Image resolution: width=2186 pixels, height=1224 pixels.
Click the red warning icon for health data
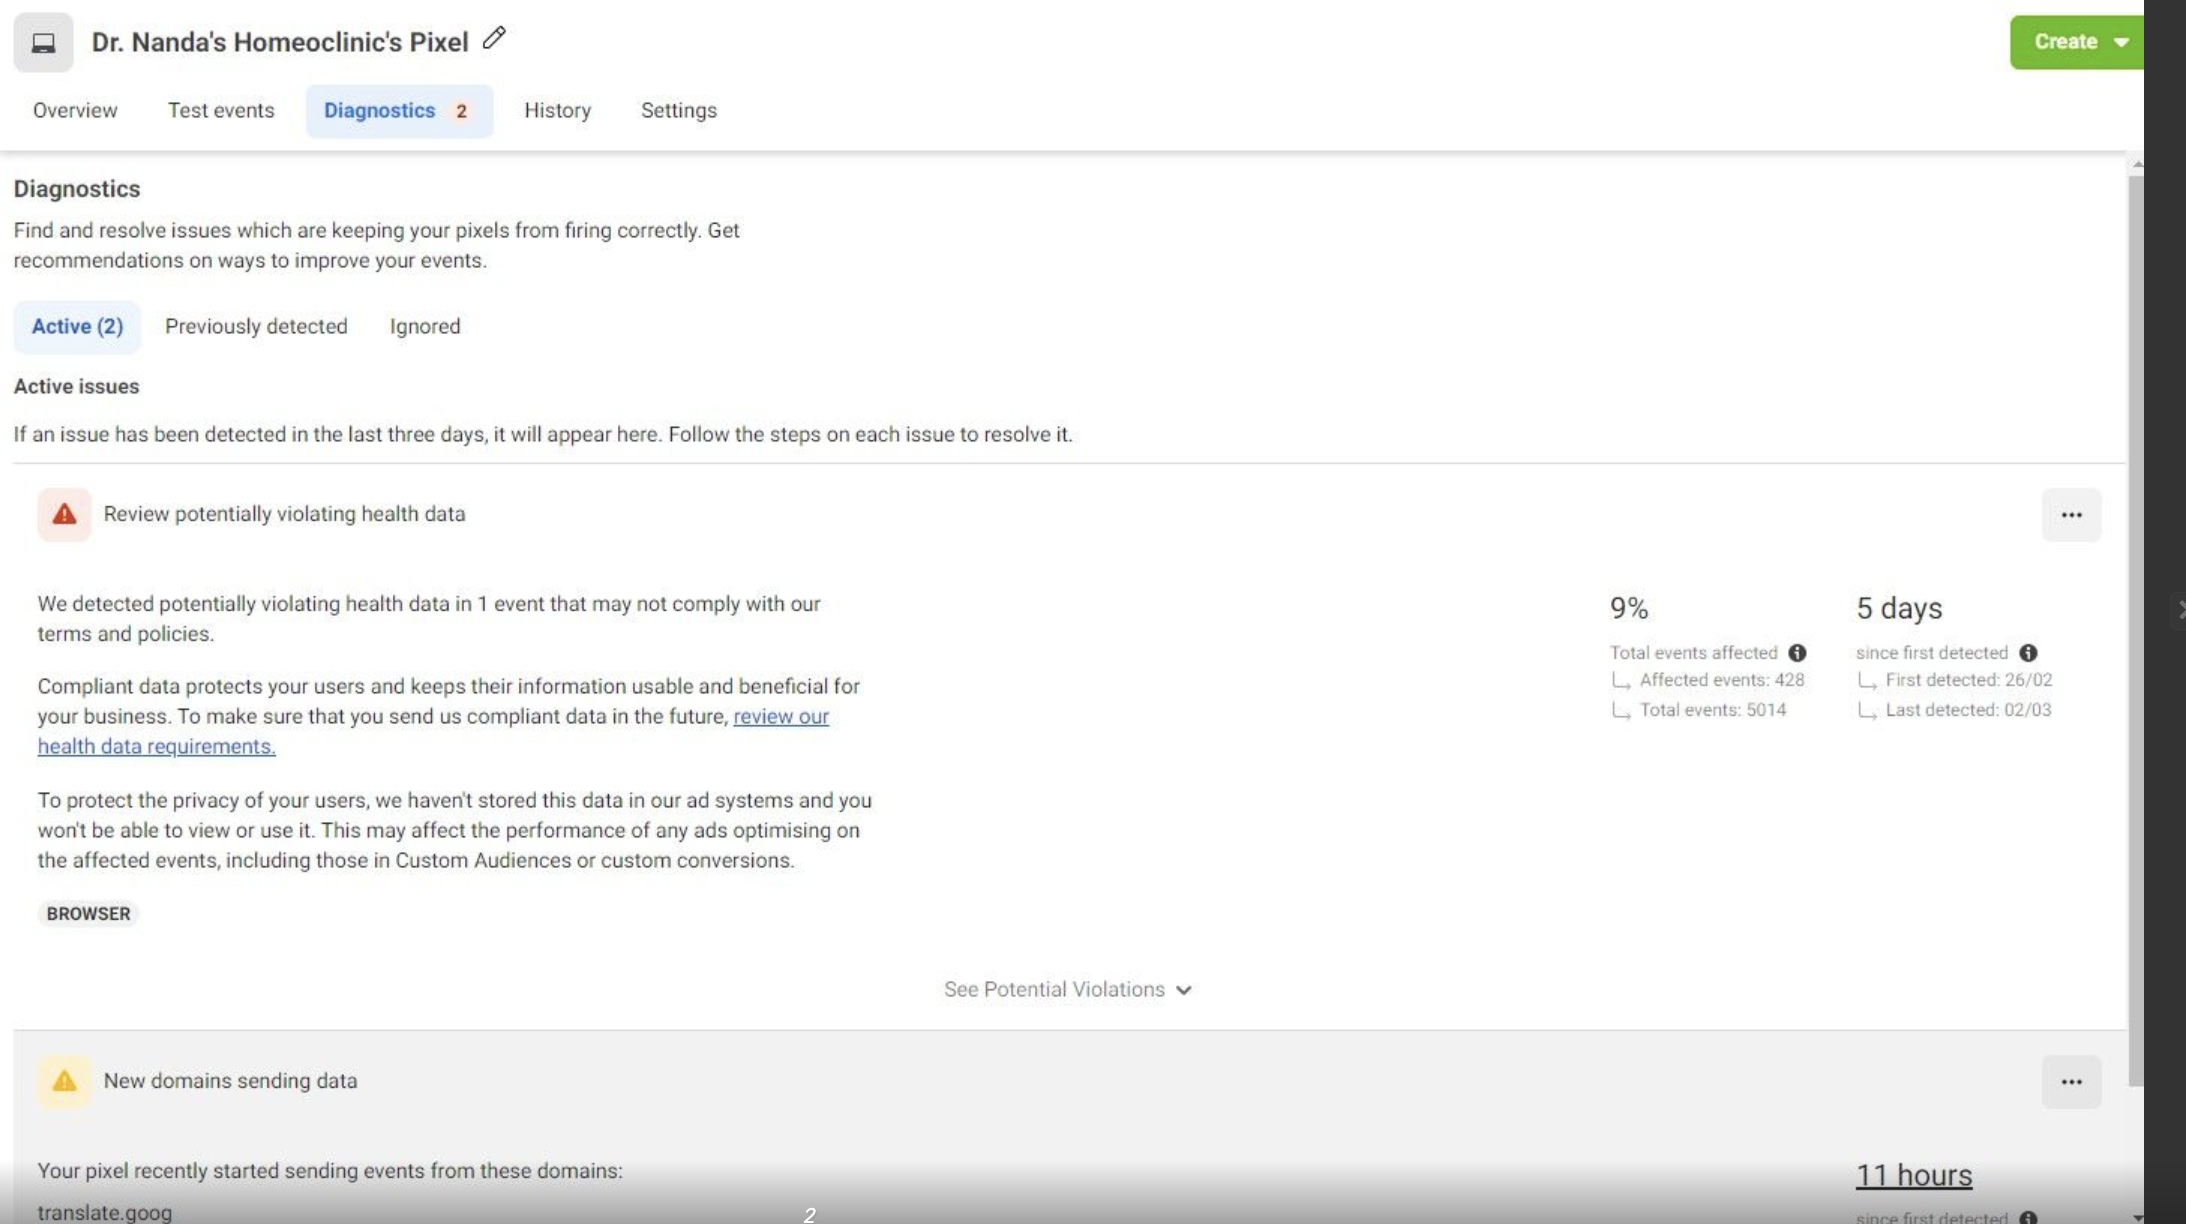[x=64, y=514]
